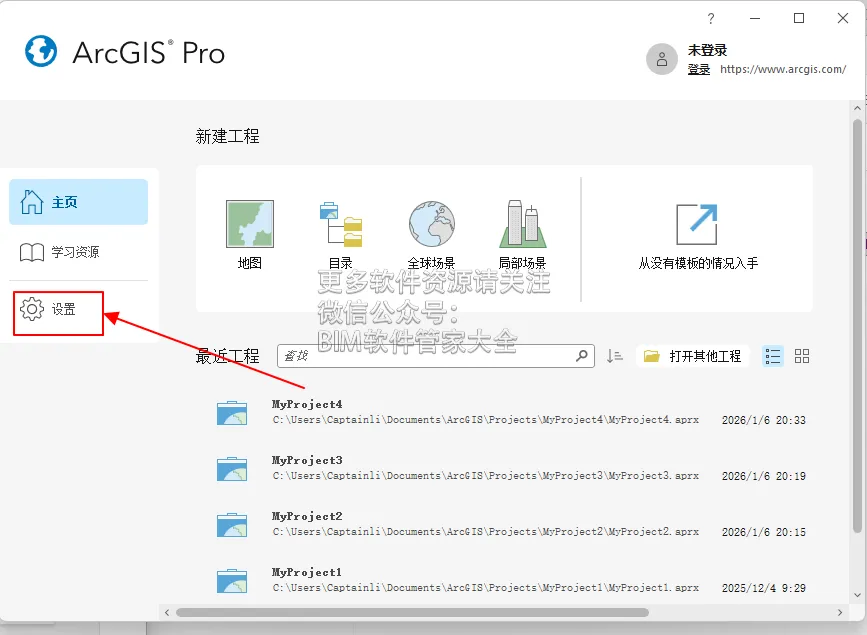The height and width of the screenshot is (635, 867).
Task: Click the Sign in (登录) link
Action: (699, 69)
